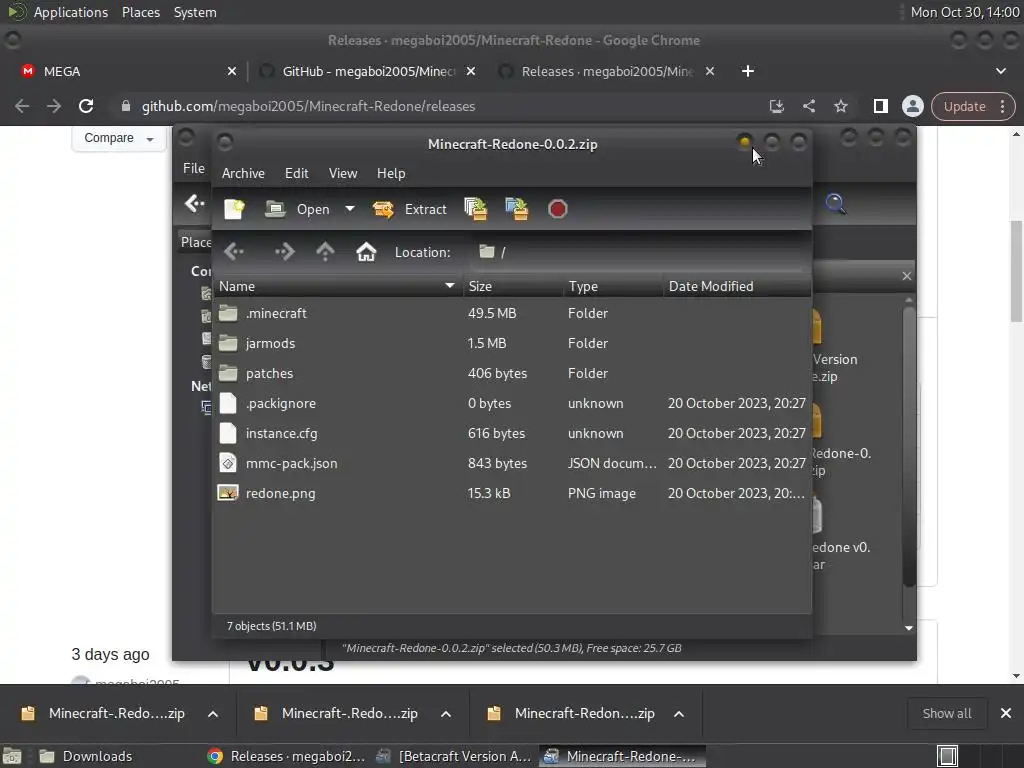Select the instance.cfg file
1024x768 pixels.
tap(512, 434)
